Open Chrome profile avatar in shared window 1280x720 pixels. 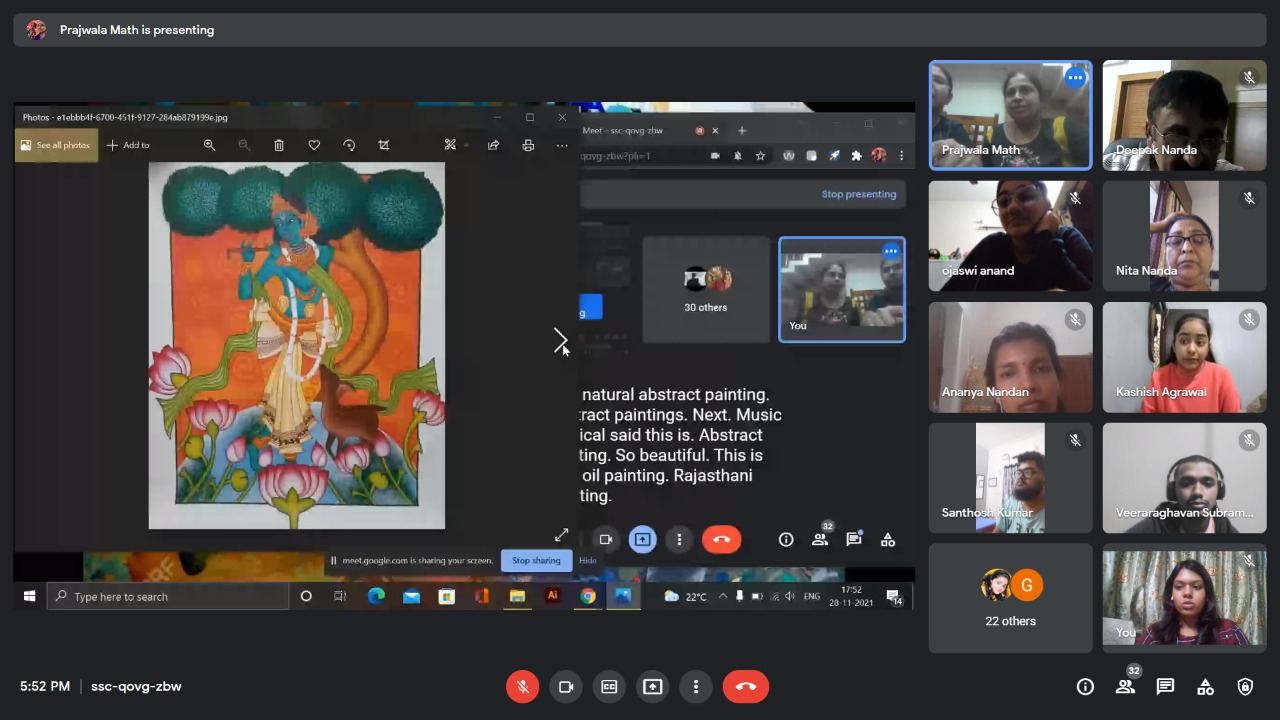coord(879,156)
